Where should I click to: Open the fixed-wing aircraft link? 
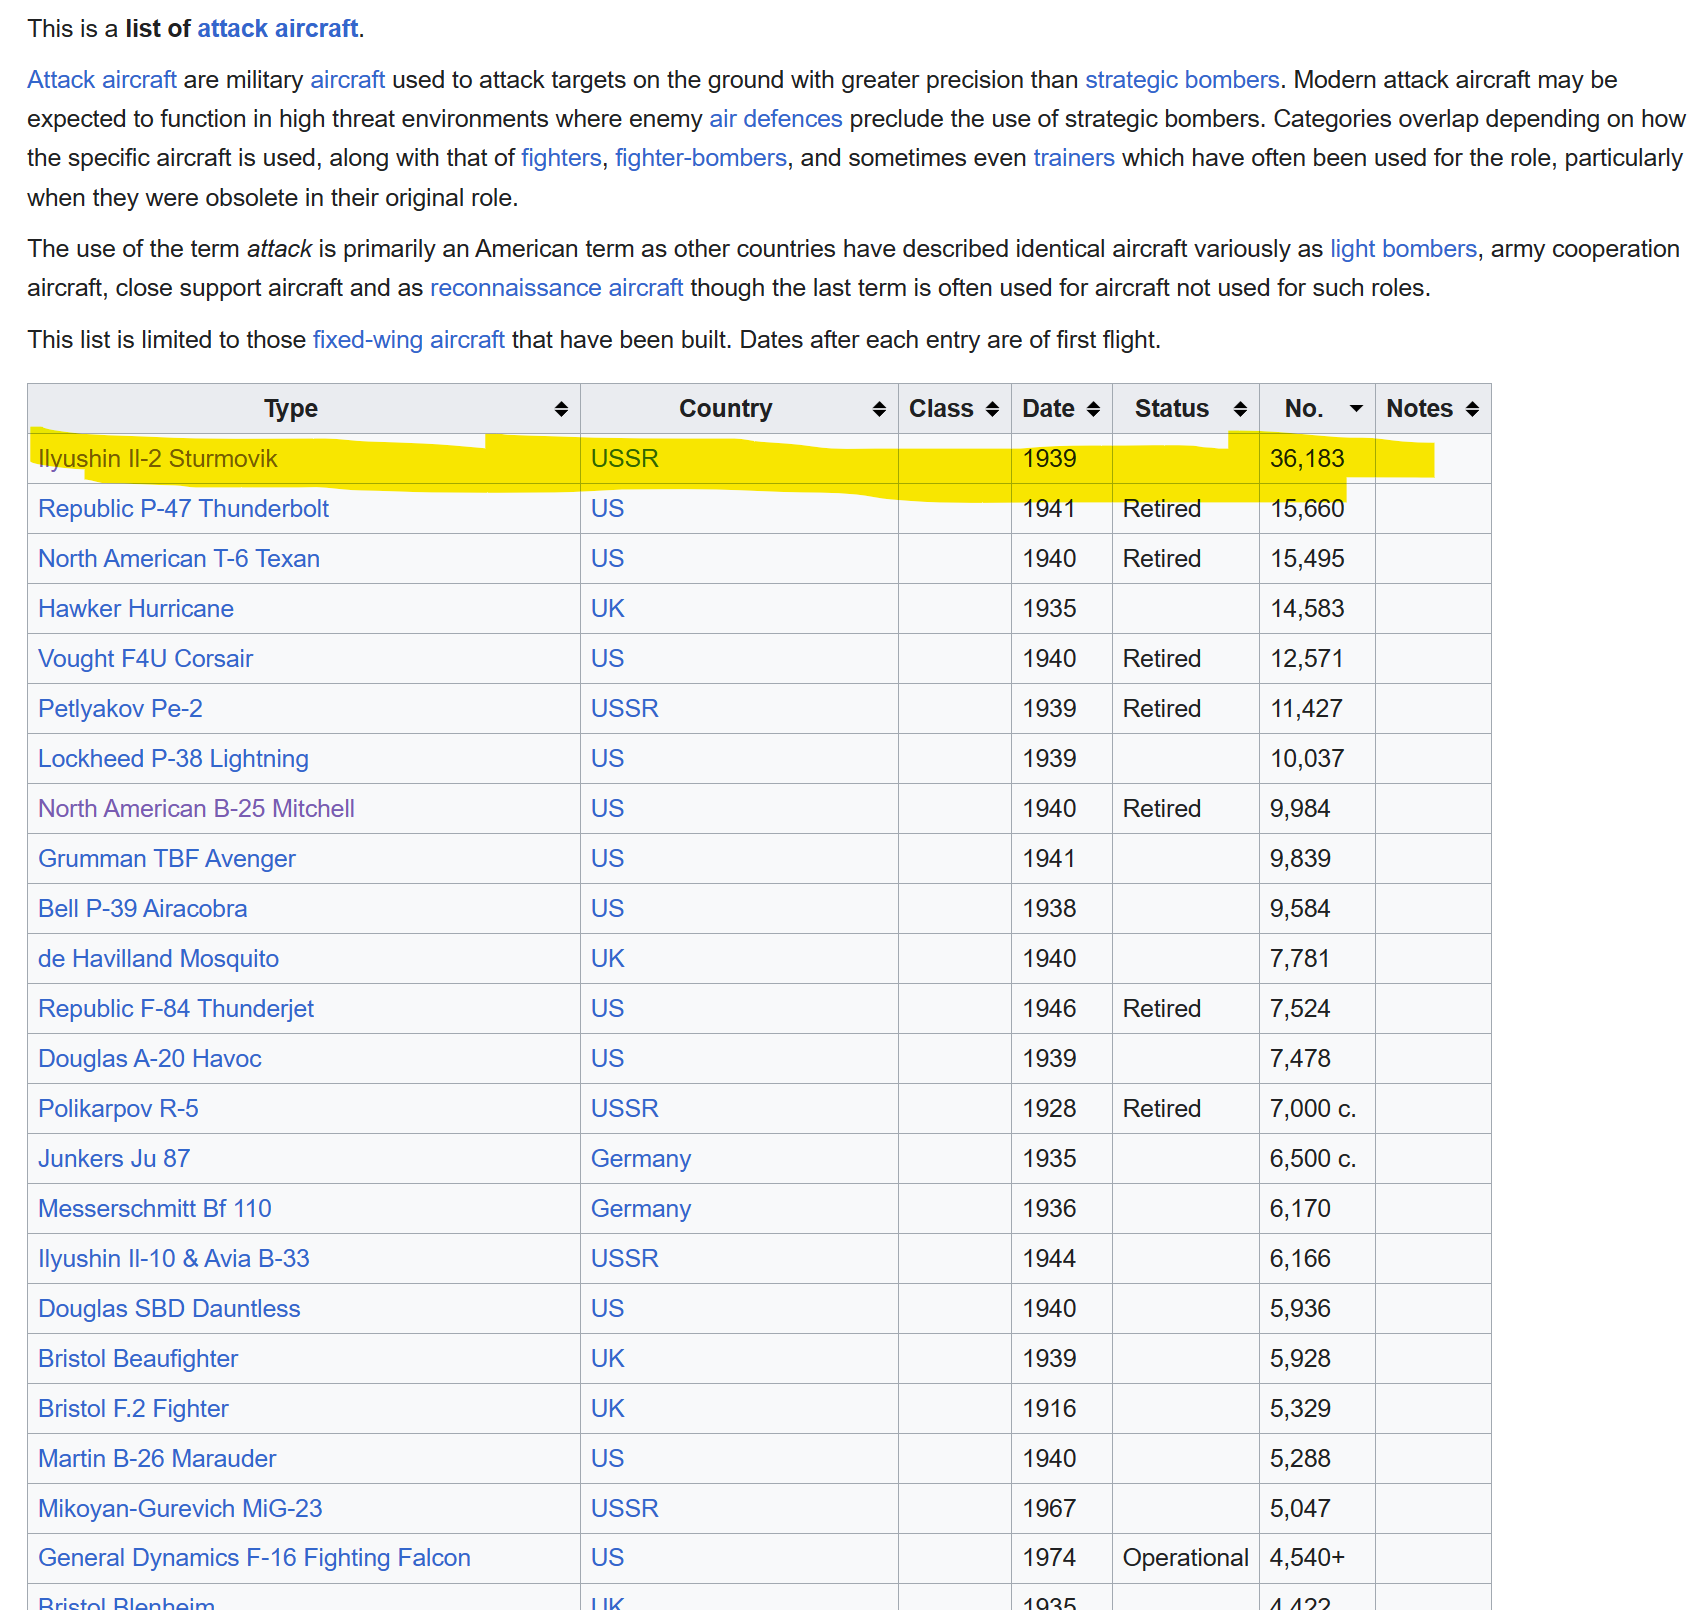(408, 339)
